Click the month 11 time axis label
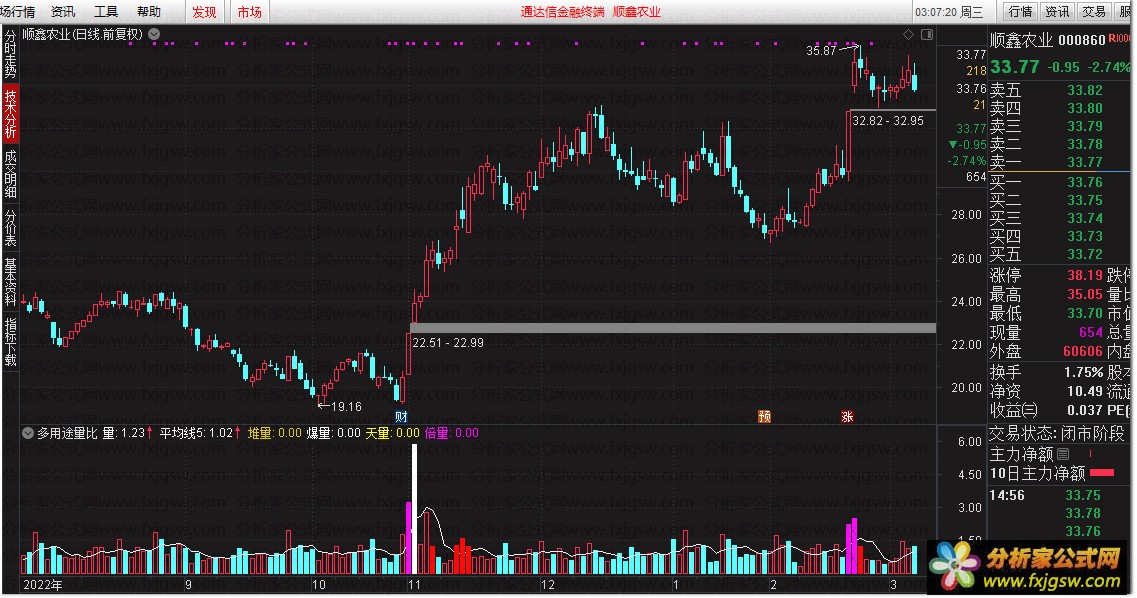Screen dimensions: 1137x598 point(414,585)
